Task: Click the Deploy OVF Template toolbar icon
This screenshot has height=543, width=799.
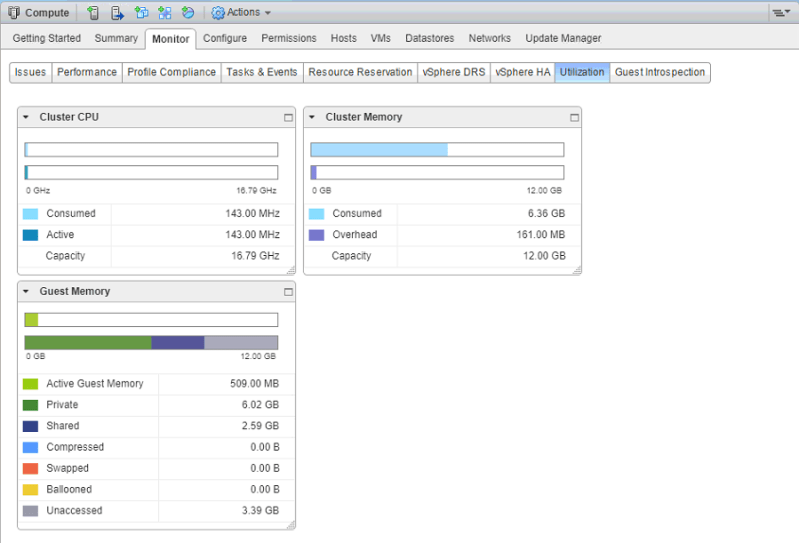Action: point(187,13)
